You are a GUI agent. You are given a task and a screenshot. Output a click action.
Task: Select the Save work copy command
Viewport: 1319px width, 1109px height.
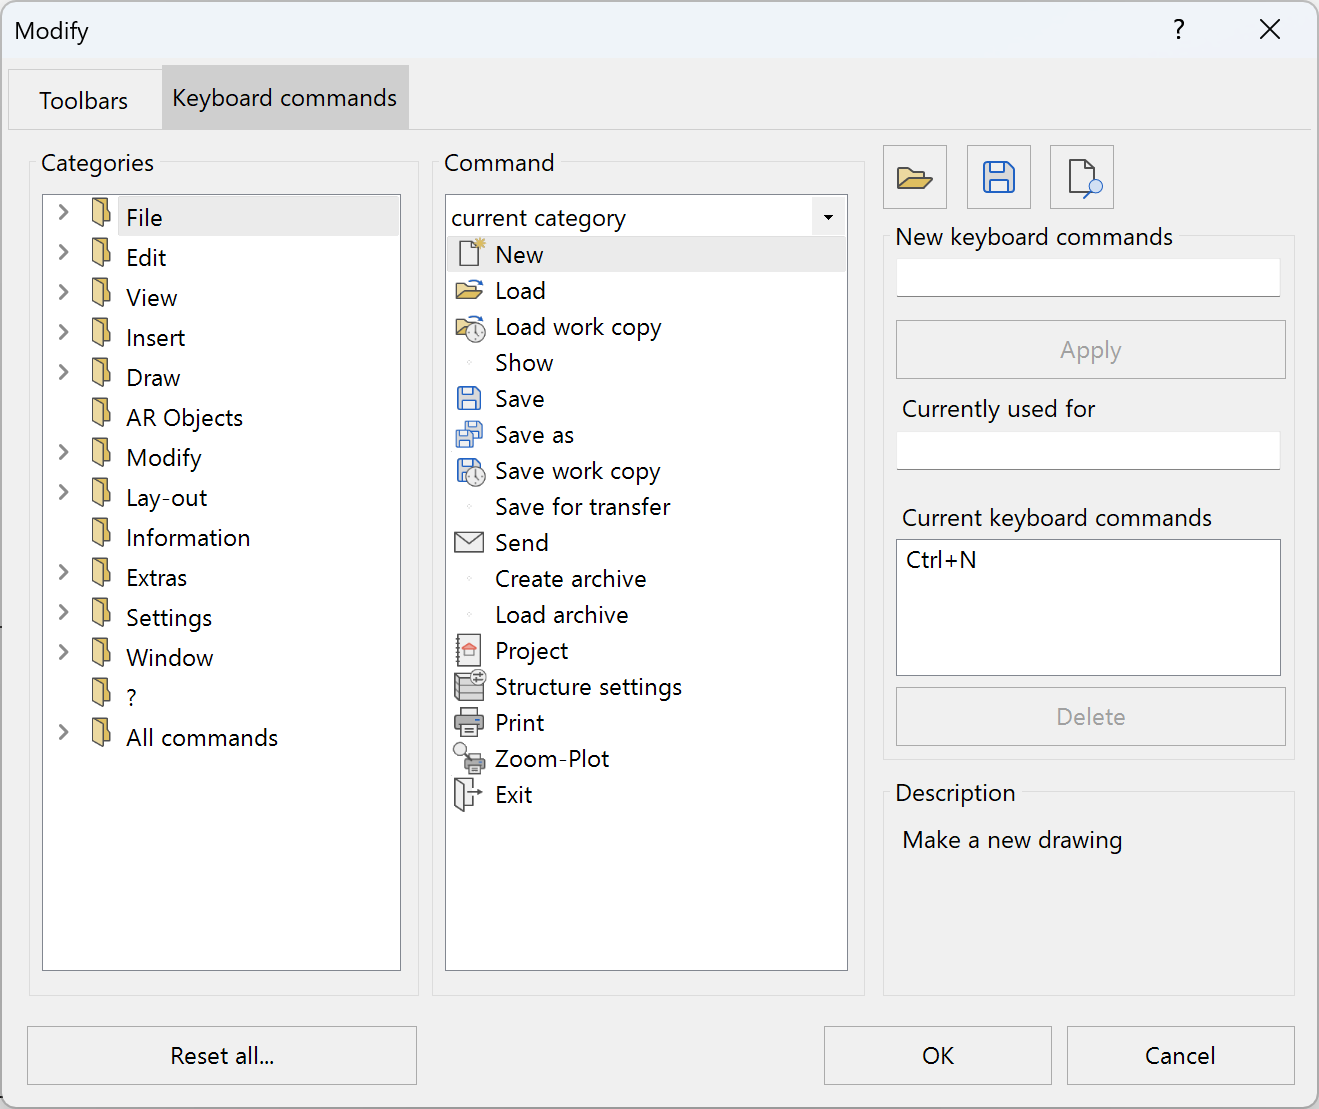(x=577, y=471)
